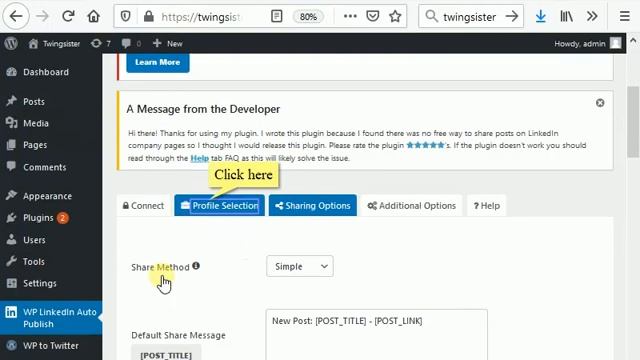The image size is (640, 360).
Task: Show more toolbar tools chevrons
Action: (x=592, y=16)
